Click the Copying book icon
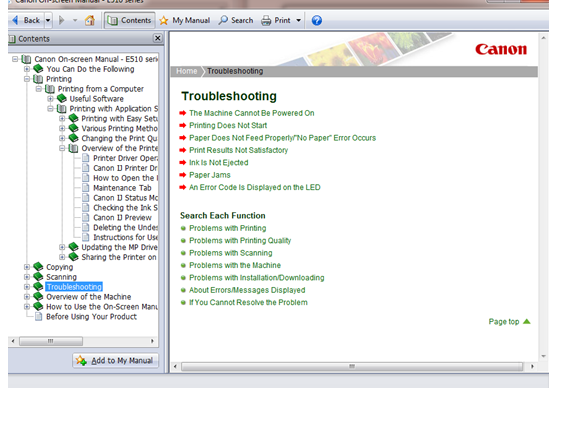 (x=38, y=267)
